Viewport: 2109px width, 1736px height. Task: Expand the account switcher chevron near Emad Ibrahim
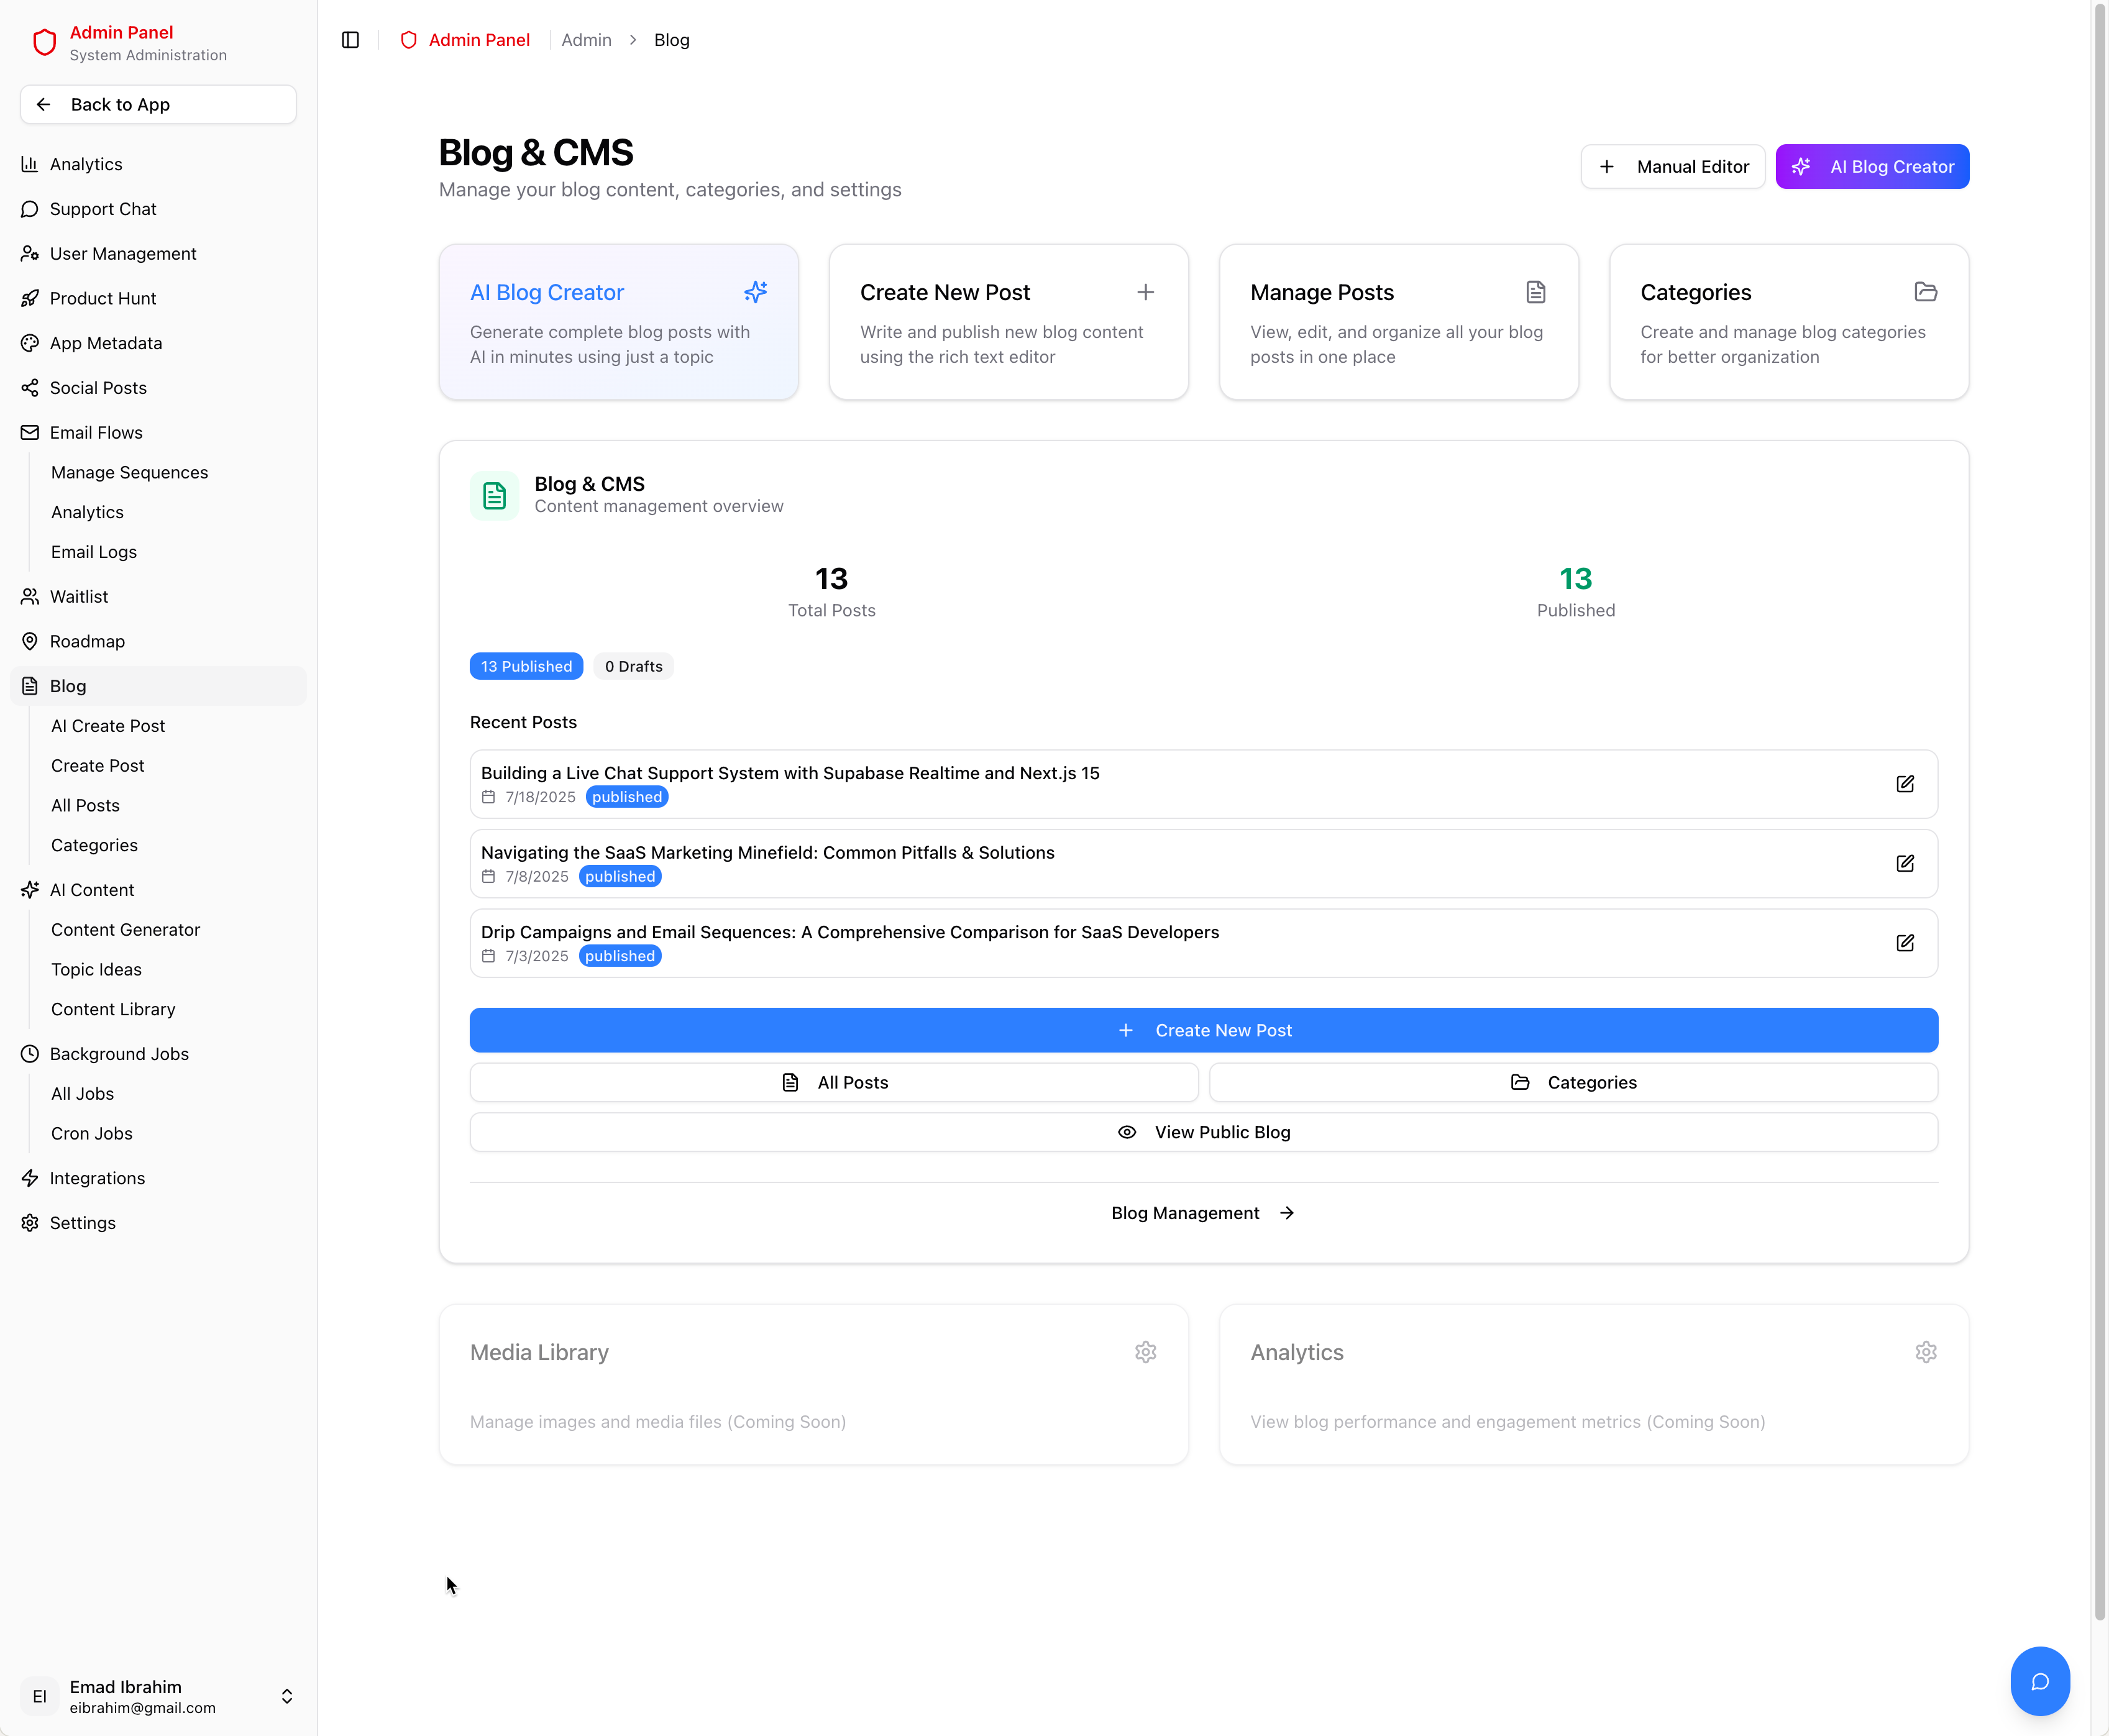pyautogui.click(x=287, y=1696)
